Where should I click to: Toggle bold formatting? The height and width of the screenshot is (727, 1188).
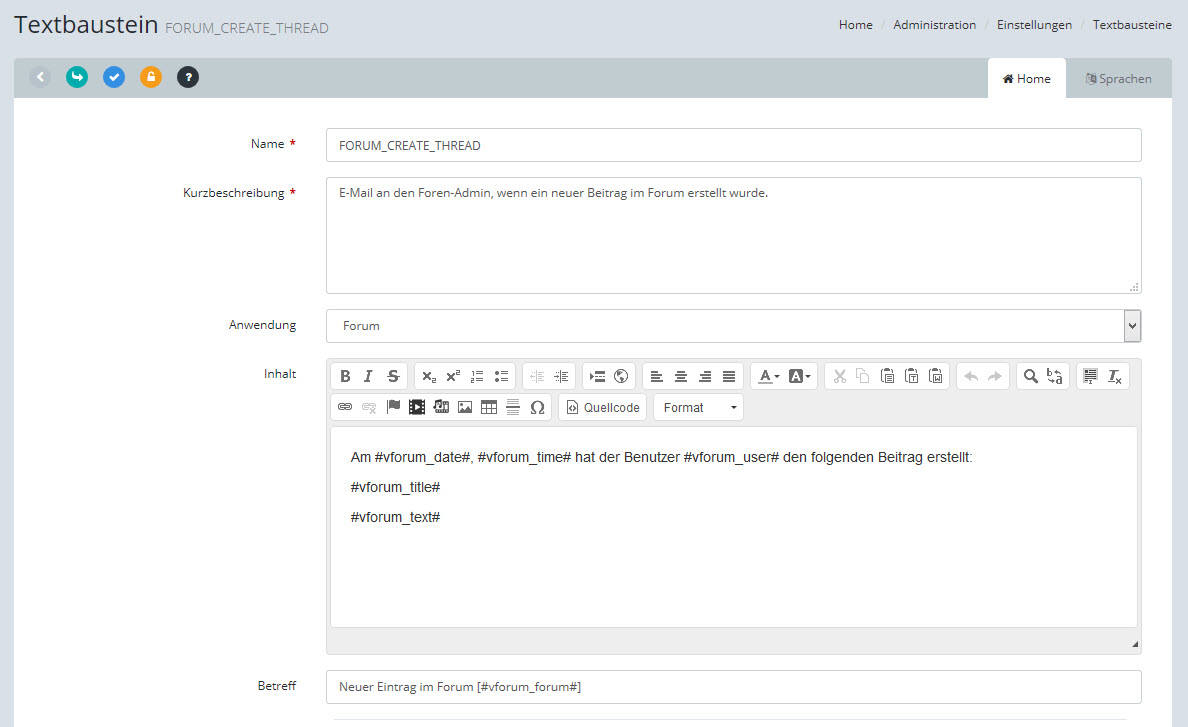(345, 376)
